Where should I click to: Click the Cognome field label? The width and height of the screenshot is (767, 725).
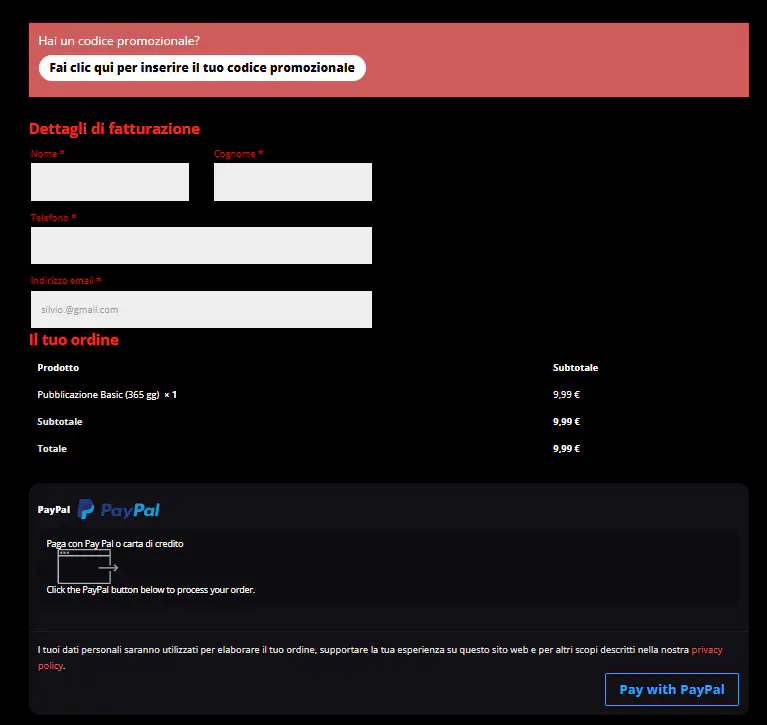click(238, 154)
